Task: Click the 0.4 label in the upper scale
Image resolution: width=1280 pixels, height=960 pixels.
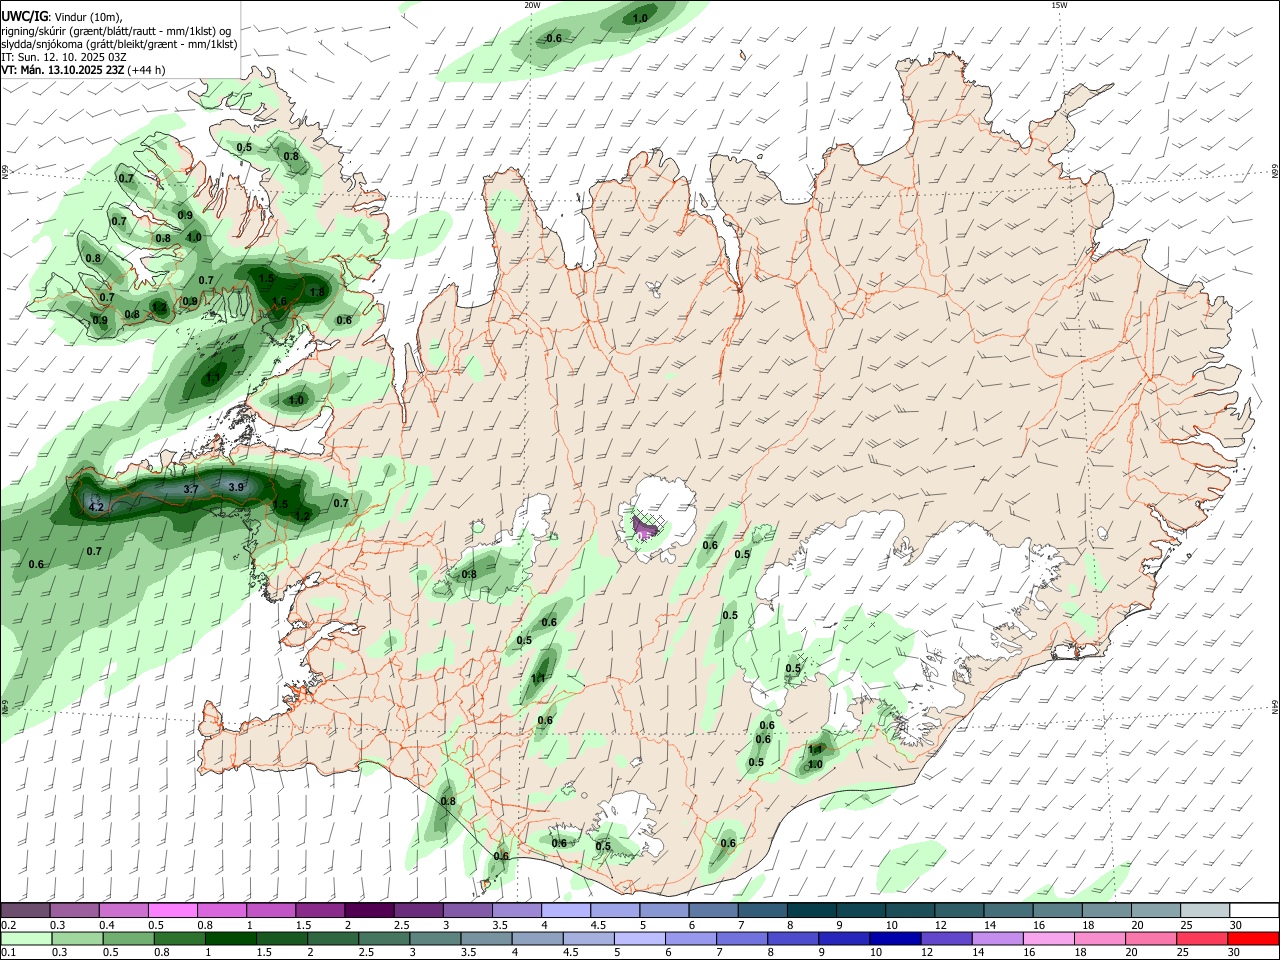Action: tap(107, 925)
